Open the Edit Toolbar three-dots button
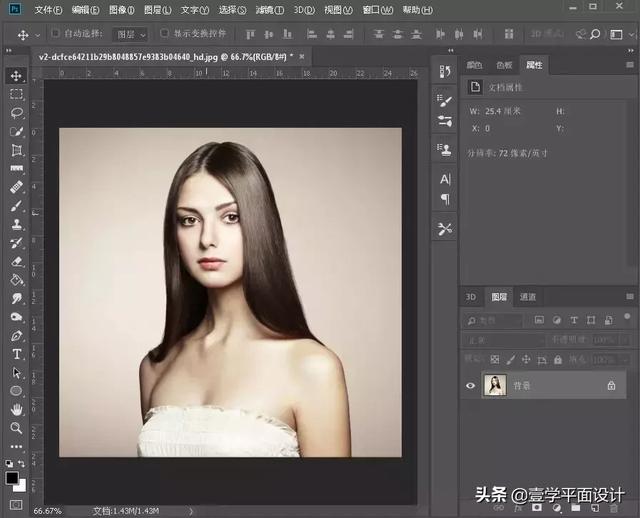The image size is (640, 518). coord(16,447)
